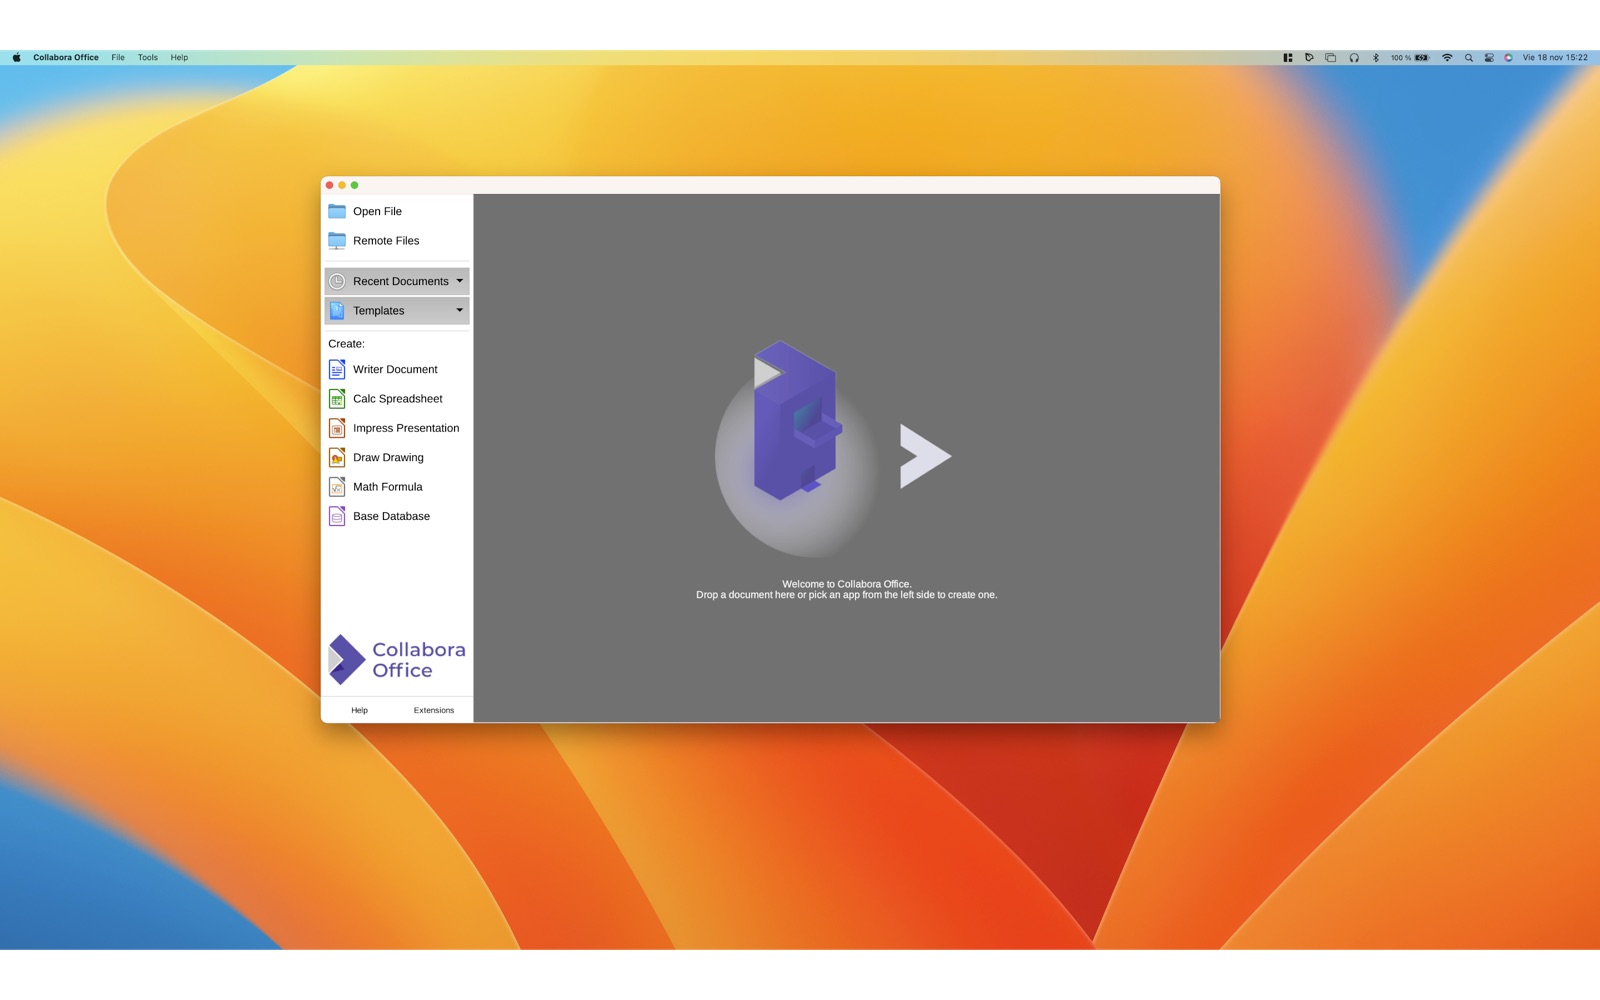
Task: Expand the Templates dropdown arrow
Action: pyautogui.click(x=460, y=310)
